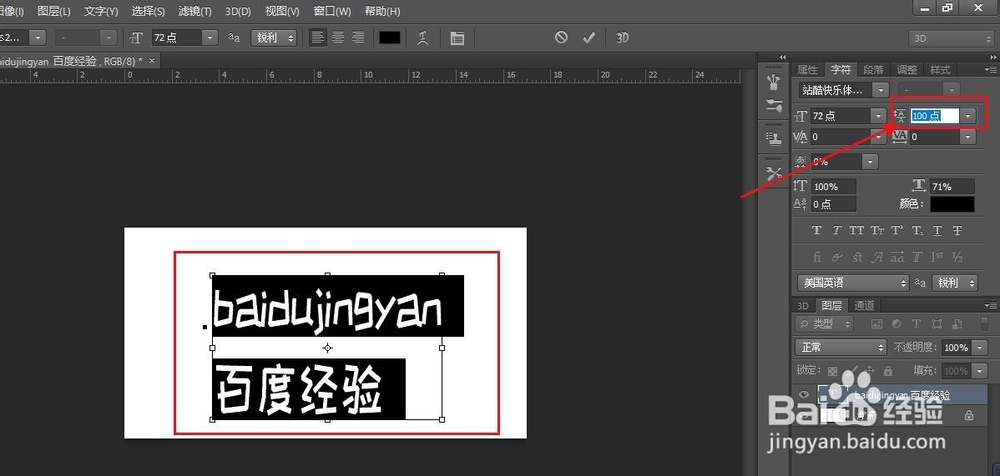Viewport: 1000px width, 476px height.
Task: Align text right in options bar
Action: pos(358,38)
